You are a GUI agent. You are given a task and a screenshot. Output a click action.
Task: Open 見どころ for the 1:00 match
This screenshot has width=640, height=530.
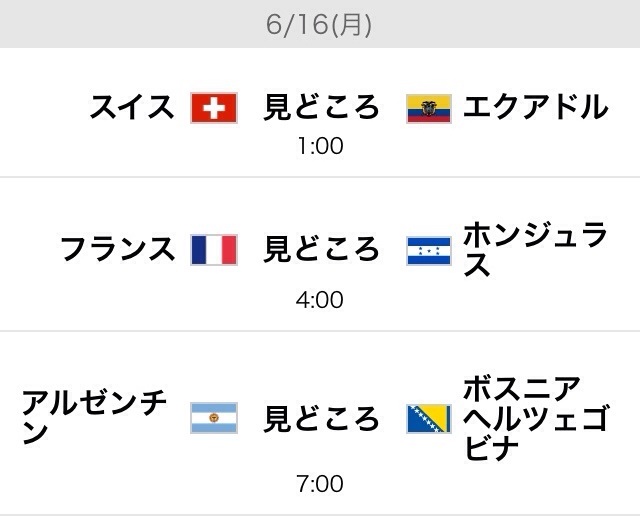click(321, 107)
